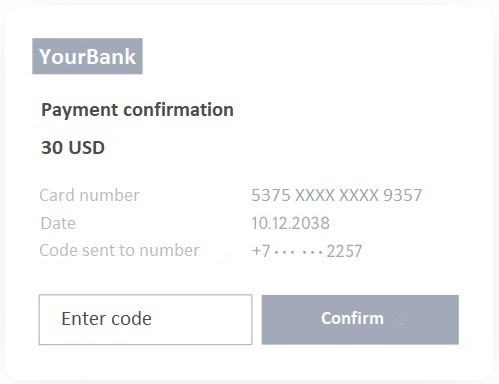Select the date 10.12.2038

point(290,223)
